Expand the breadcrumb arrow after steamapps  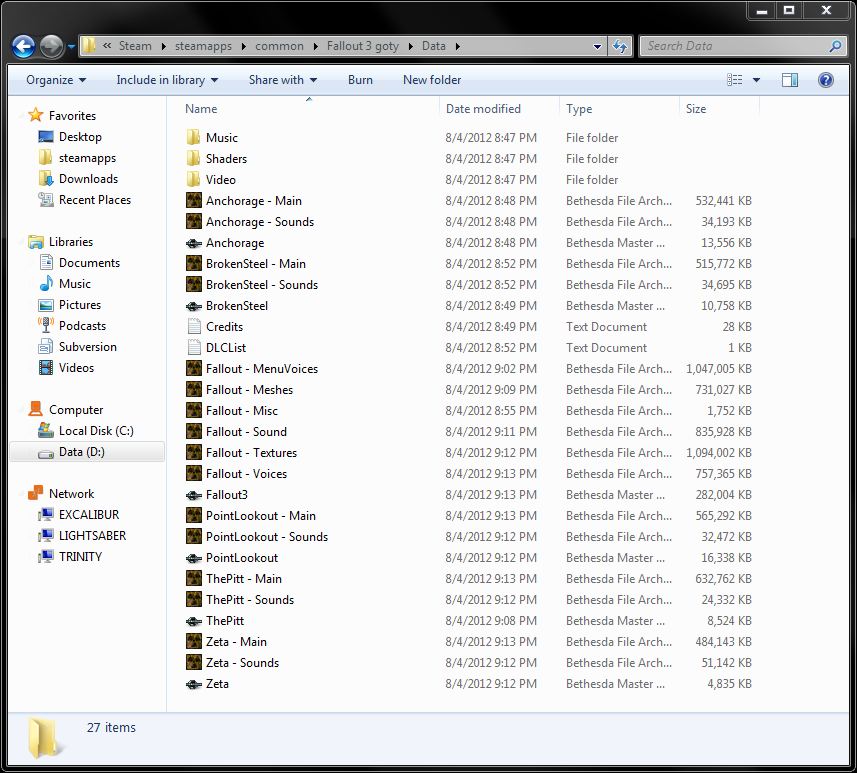point(243,46)
